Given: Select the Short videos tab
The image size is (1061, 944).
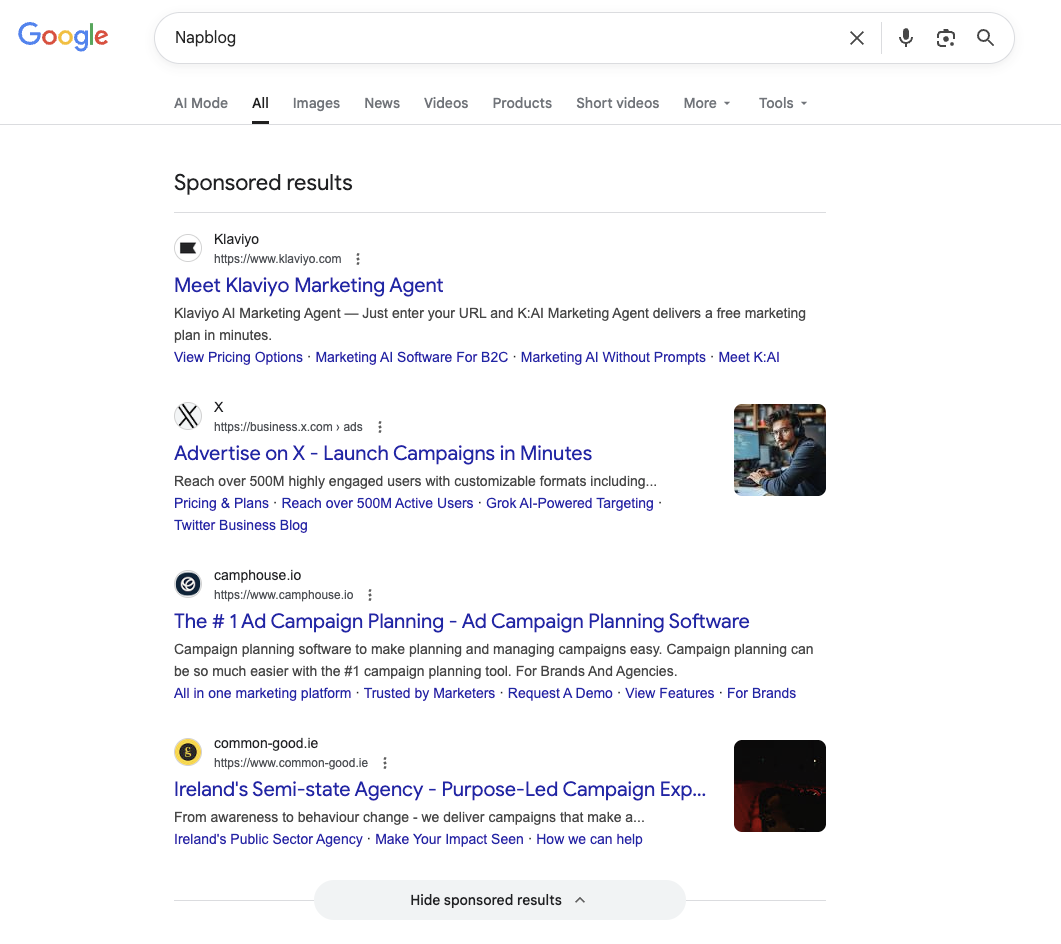Looking at the screenshot, I should (x=617, y=103).
